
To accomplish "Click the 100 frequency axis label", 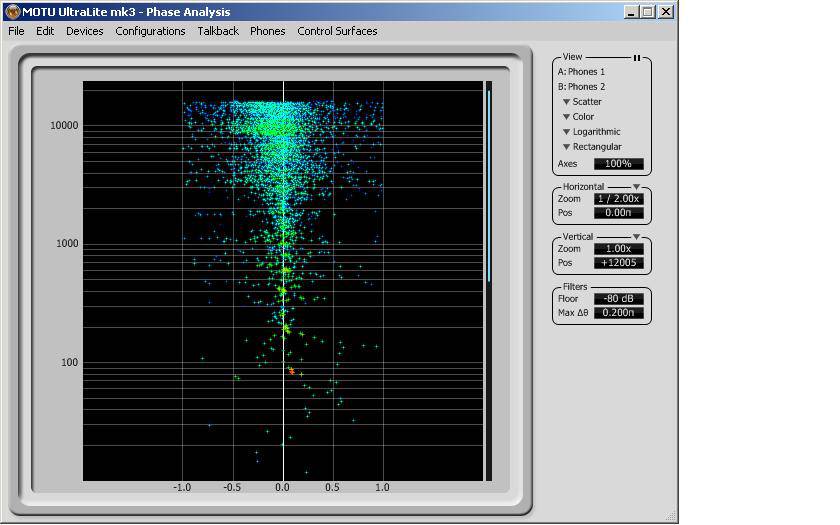I will pyautogui.click(x=70, y=363).
